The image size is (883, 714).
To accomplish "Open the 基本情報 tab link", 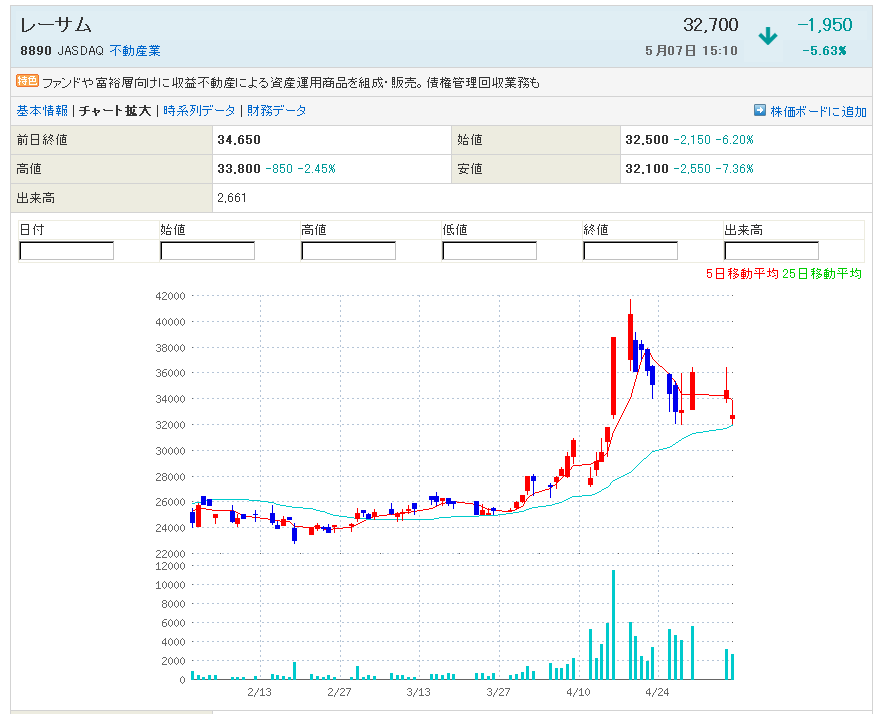I will pyautogui.click(x=42, y=111).
